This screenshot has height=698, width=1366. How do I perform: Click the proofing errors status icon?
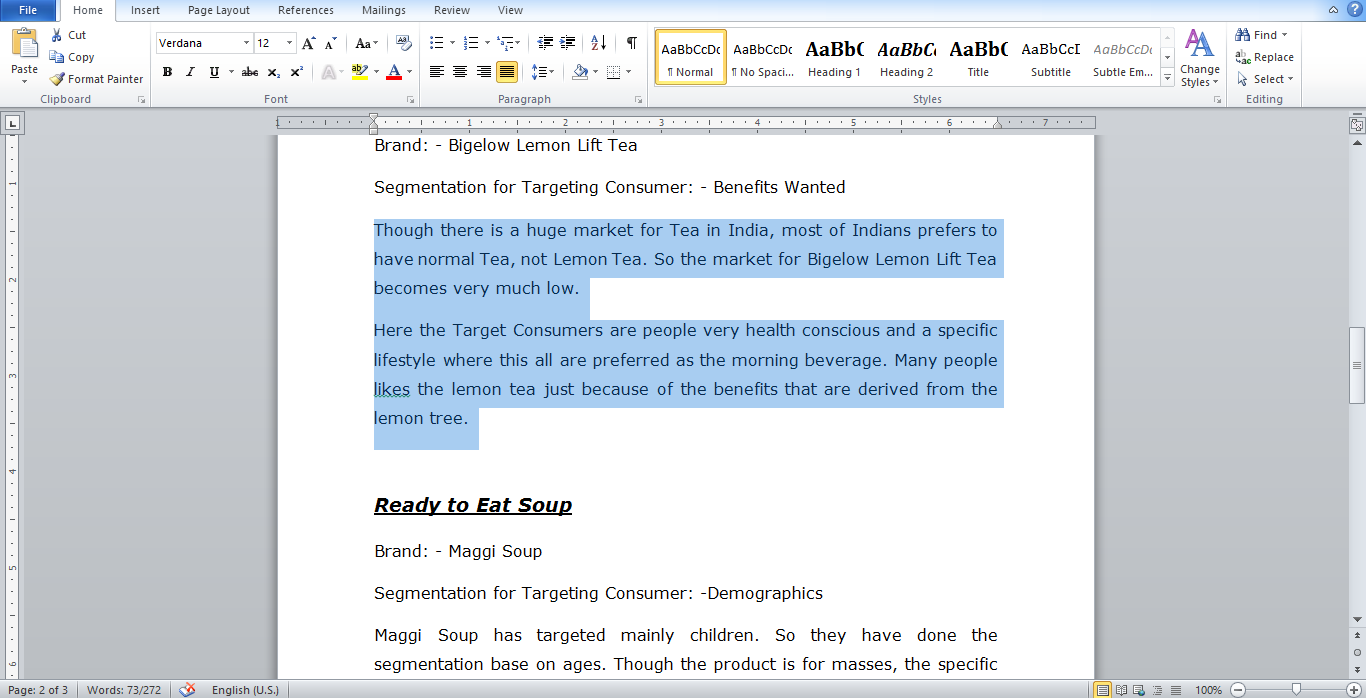(187, 689)
